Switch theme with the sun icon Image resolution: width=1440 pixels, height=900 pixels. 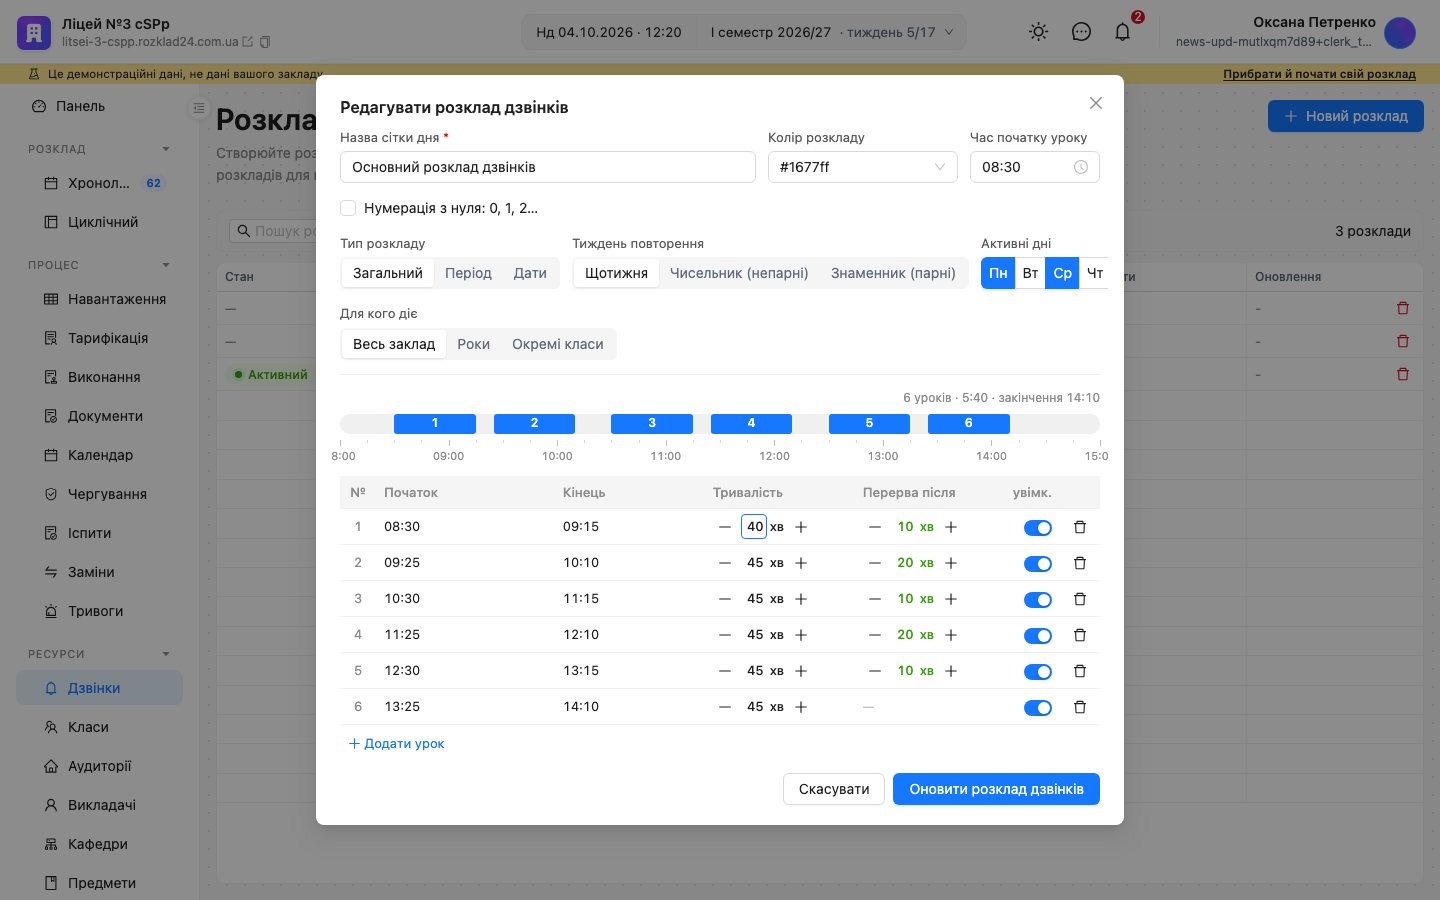[x=1039, y=32]
